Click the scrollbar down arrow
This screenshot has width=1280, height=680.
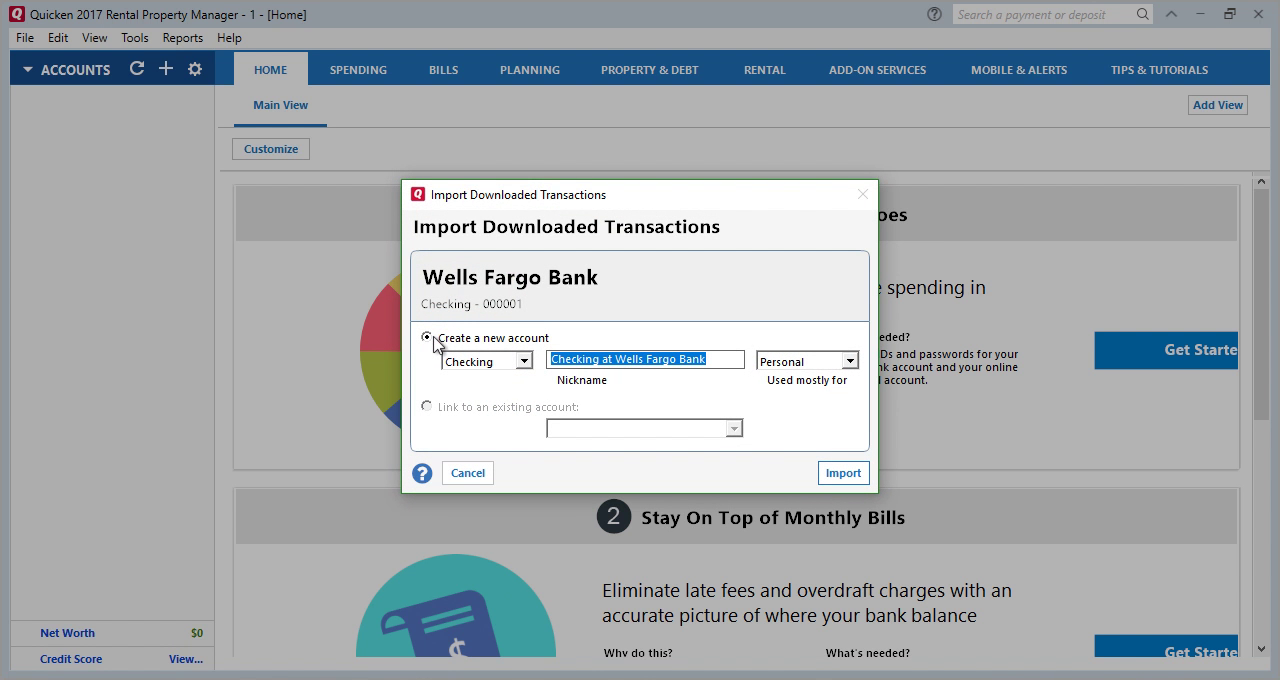(x=1261, y=648)
